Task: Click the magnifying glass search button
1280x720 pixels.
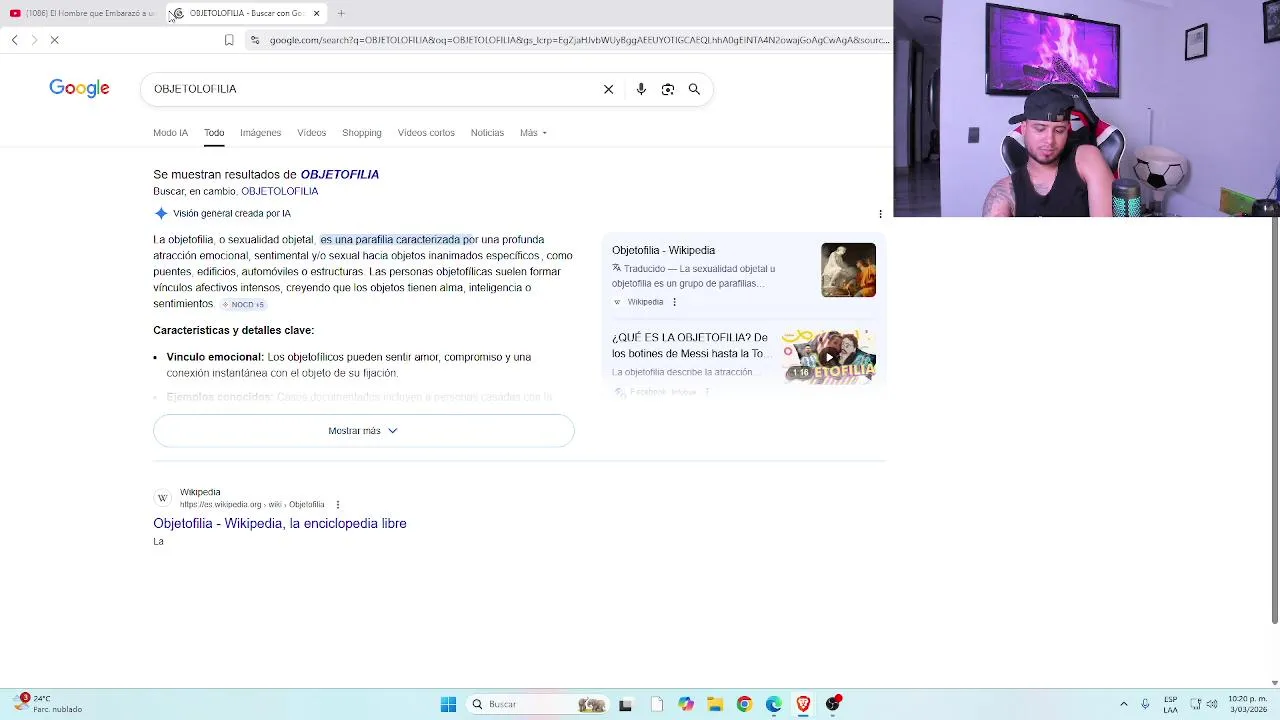Action: point(694,89)
